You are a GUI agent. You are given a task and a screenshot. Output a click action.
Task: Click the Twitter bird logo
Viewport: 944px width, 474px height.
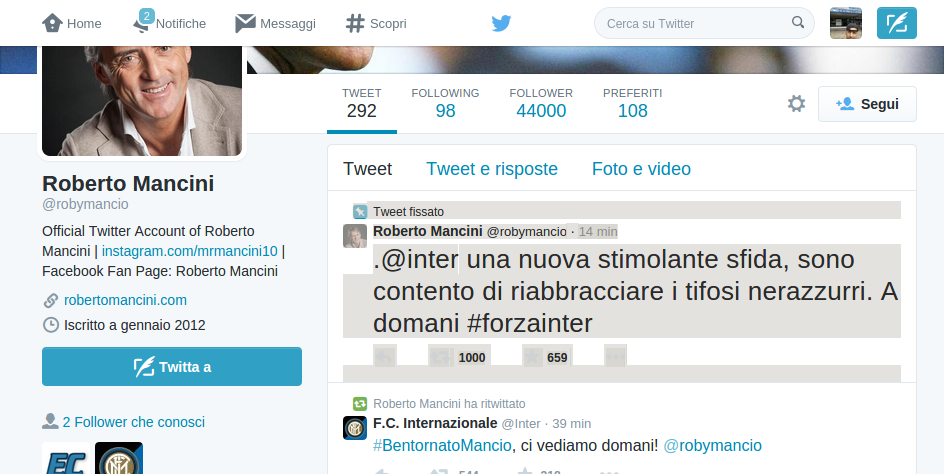click(x=501, y=23)
